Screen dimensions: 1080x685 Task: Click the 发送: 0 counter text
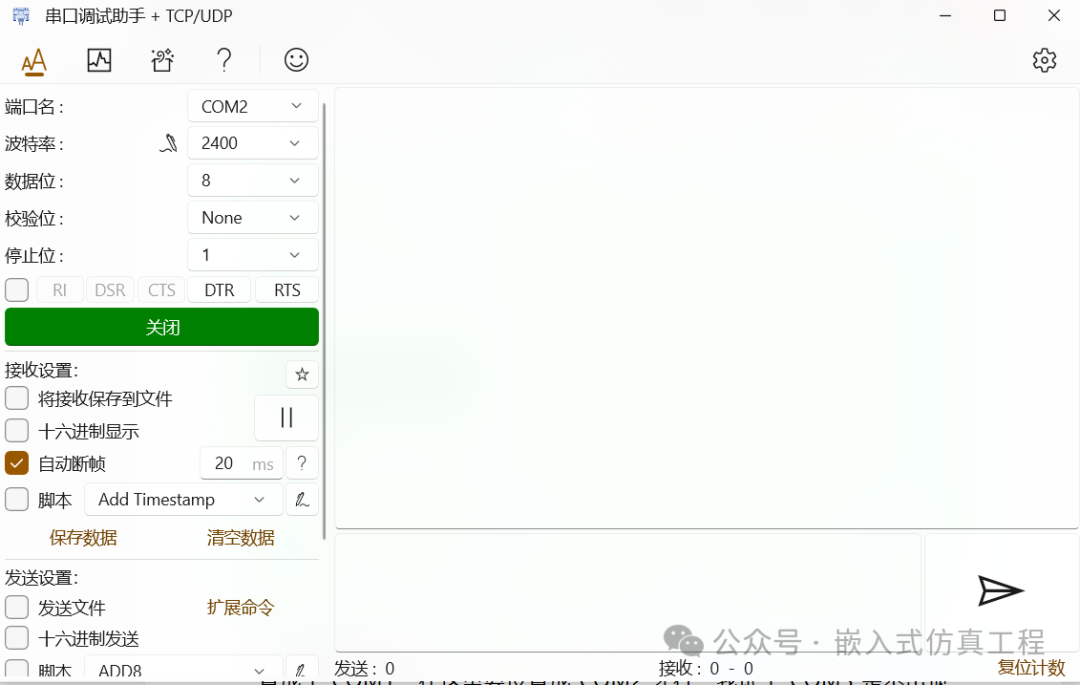pyautogui.click(x=364, y=668)
